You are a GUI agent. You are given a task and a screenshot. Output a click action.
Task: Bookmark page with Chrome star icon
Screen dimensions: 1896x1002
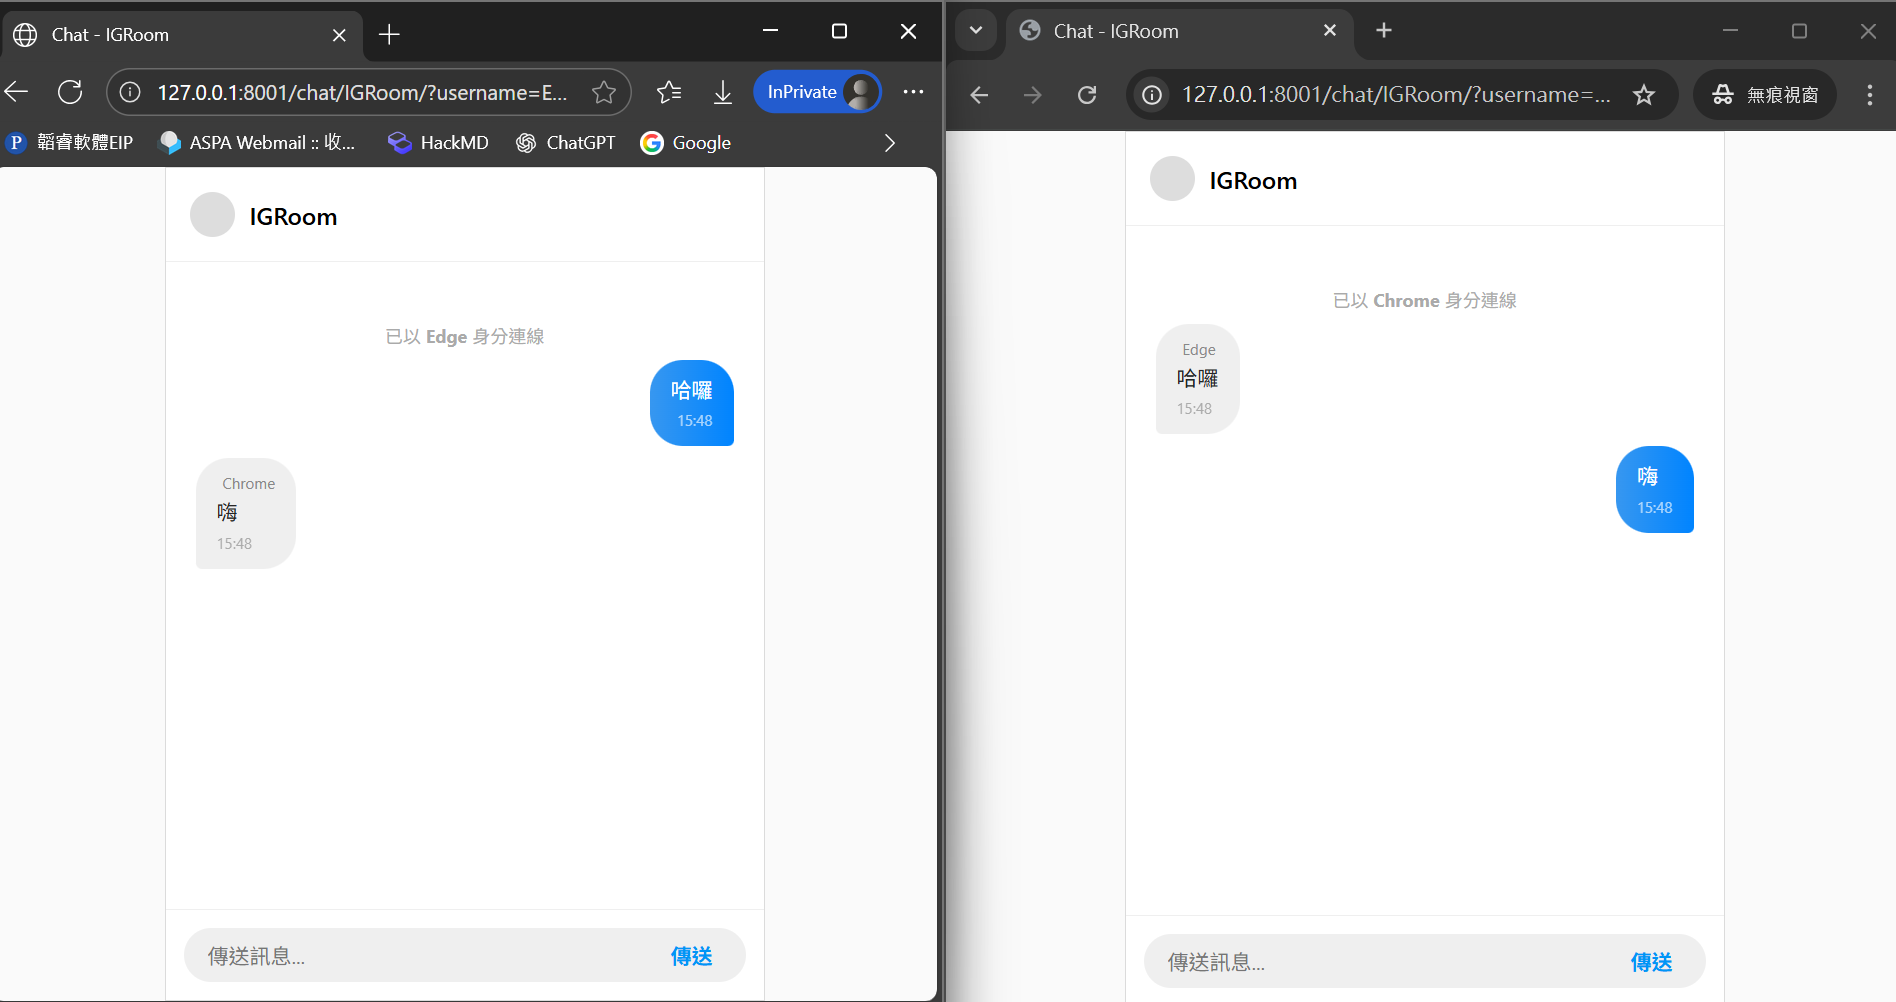(1643, 95)
